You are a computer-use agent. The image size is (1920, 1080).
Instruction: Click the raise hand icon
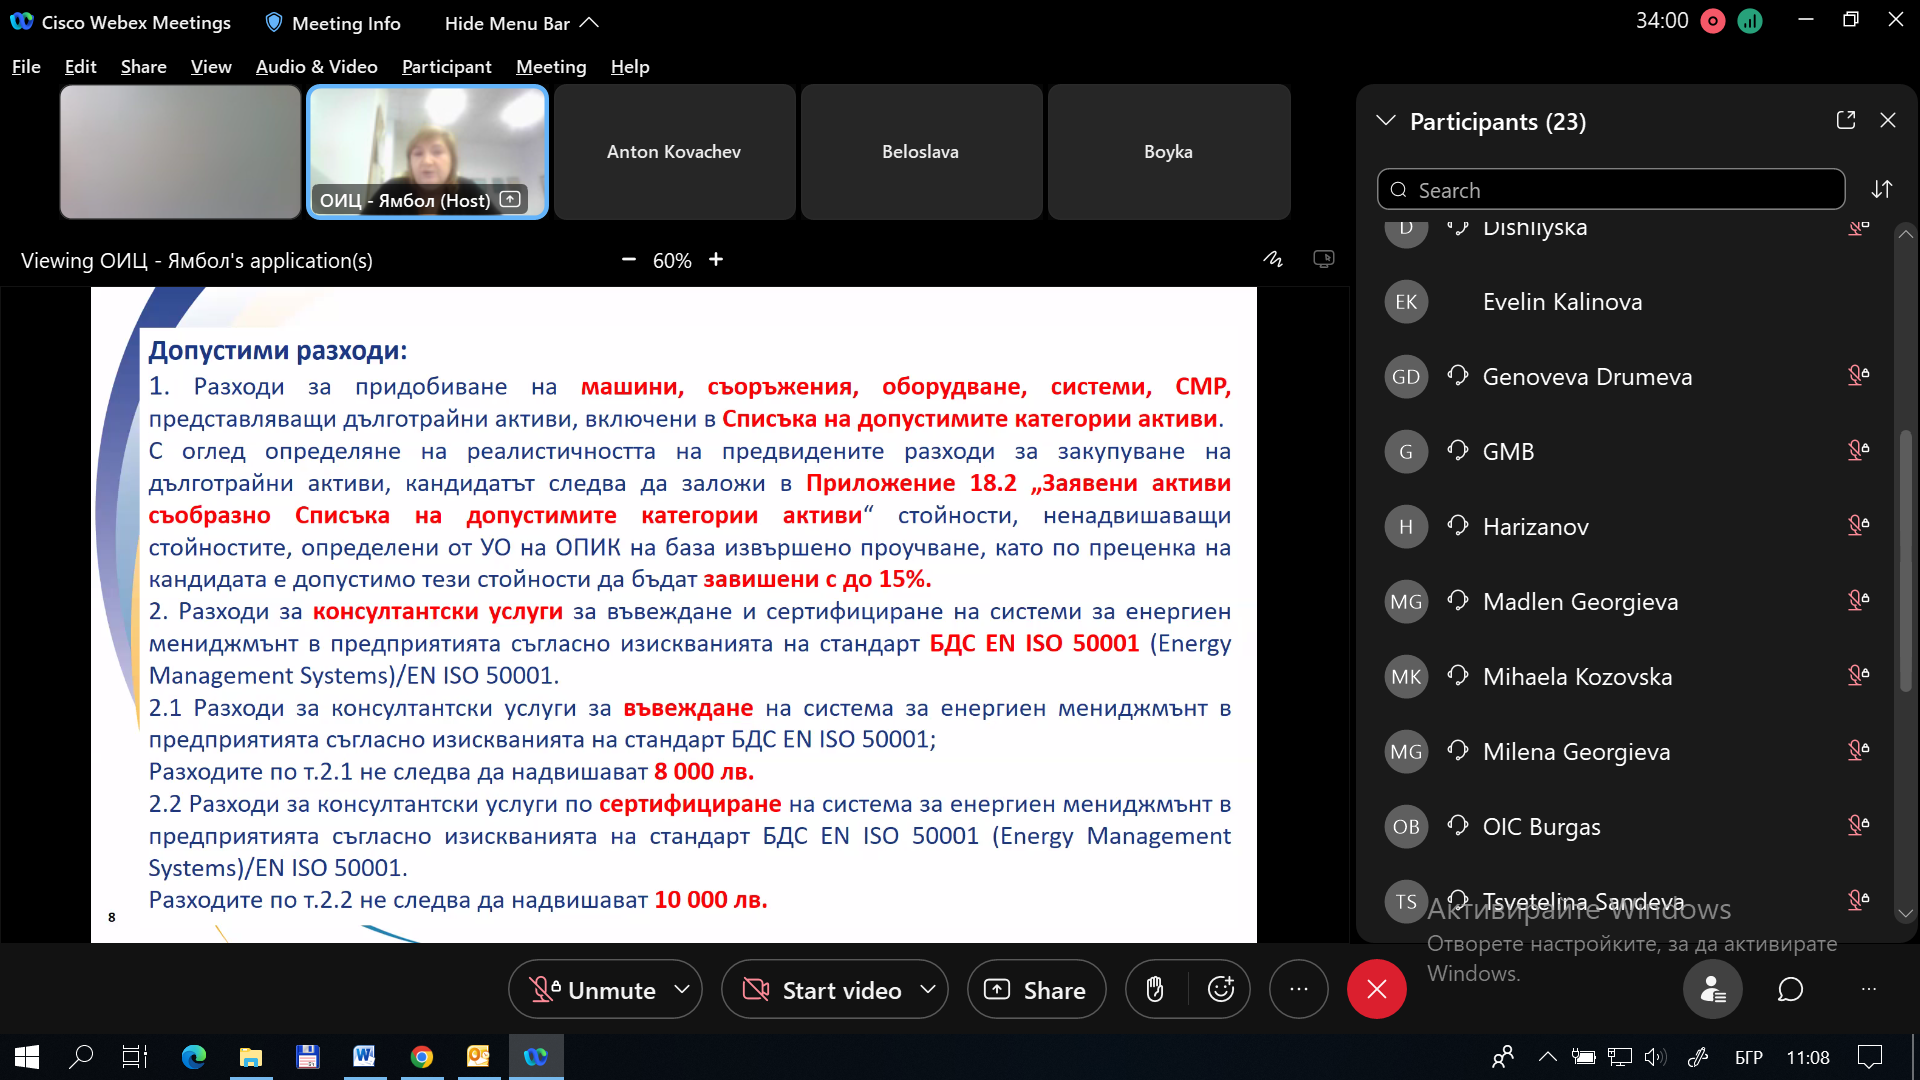click(1155, 989)
